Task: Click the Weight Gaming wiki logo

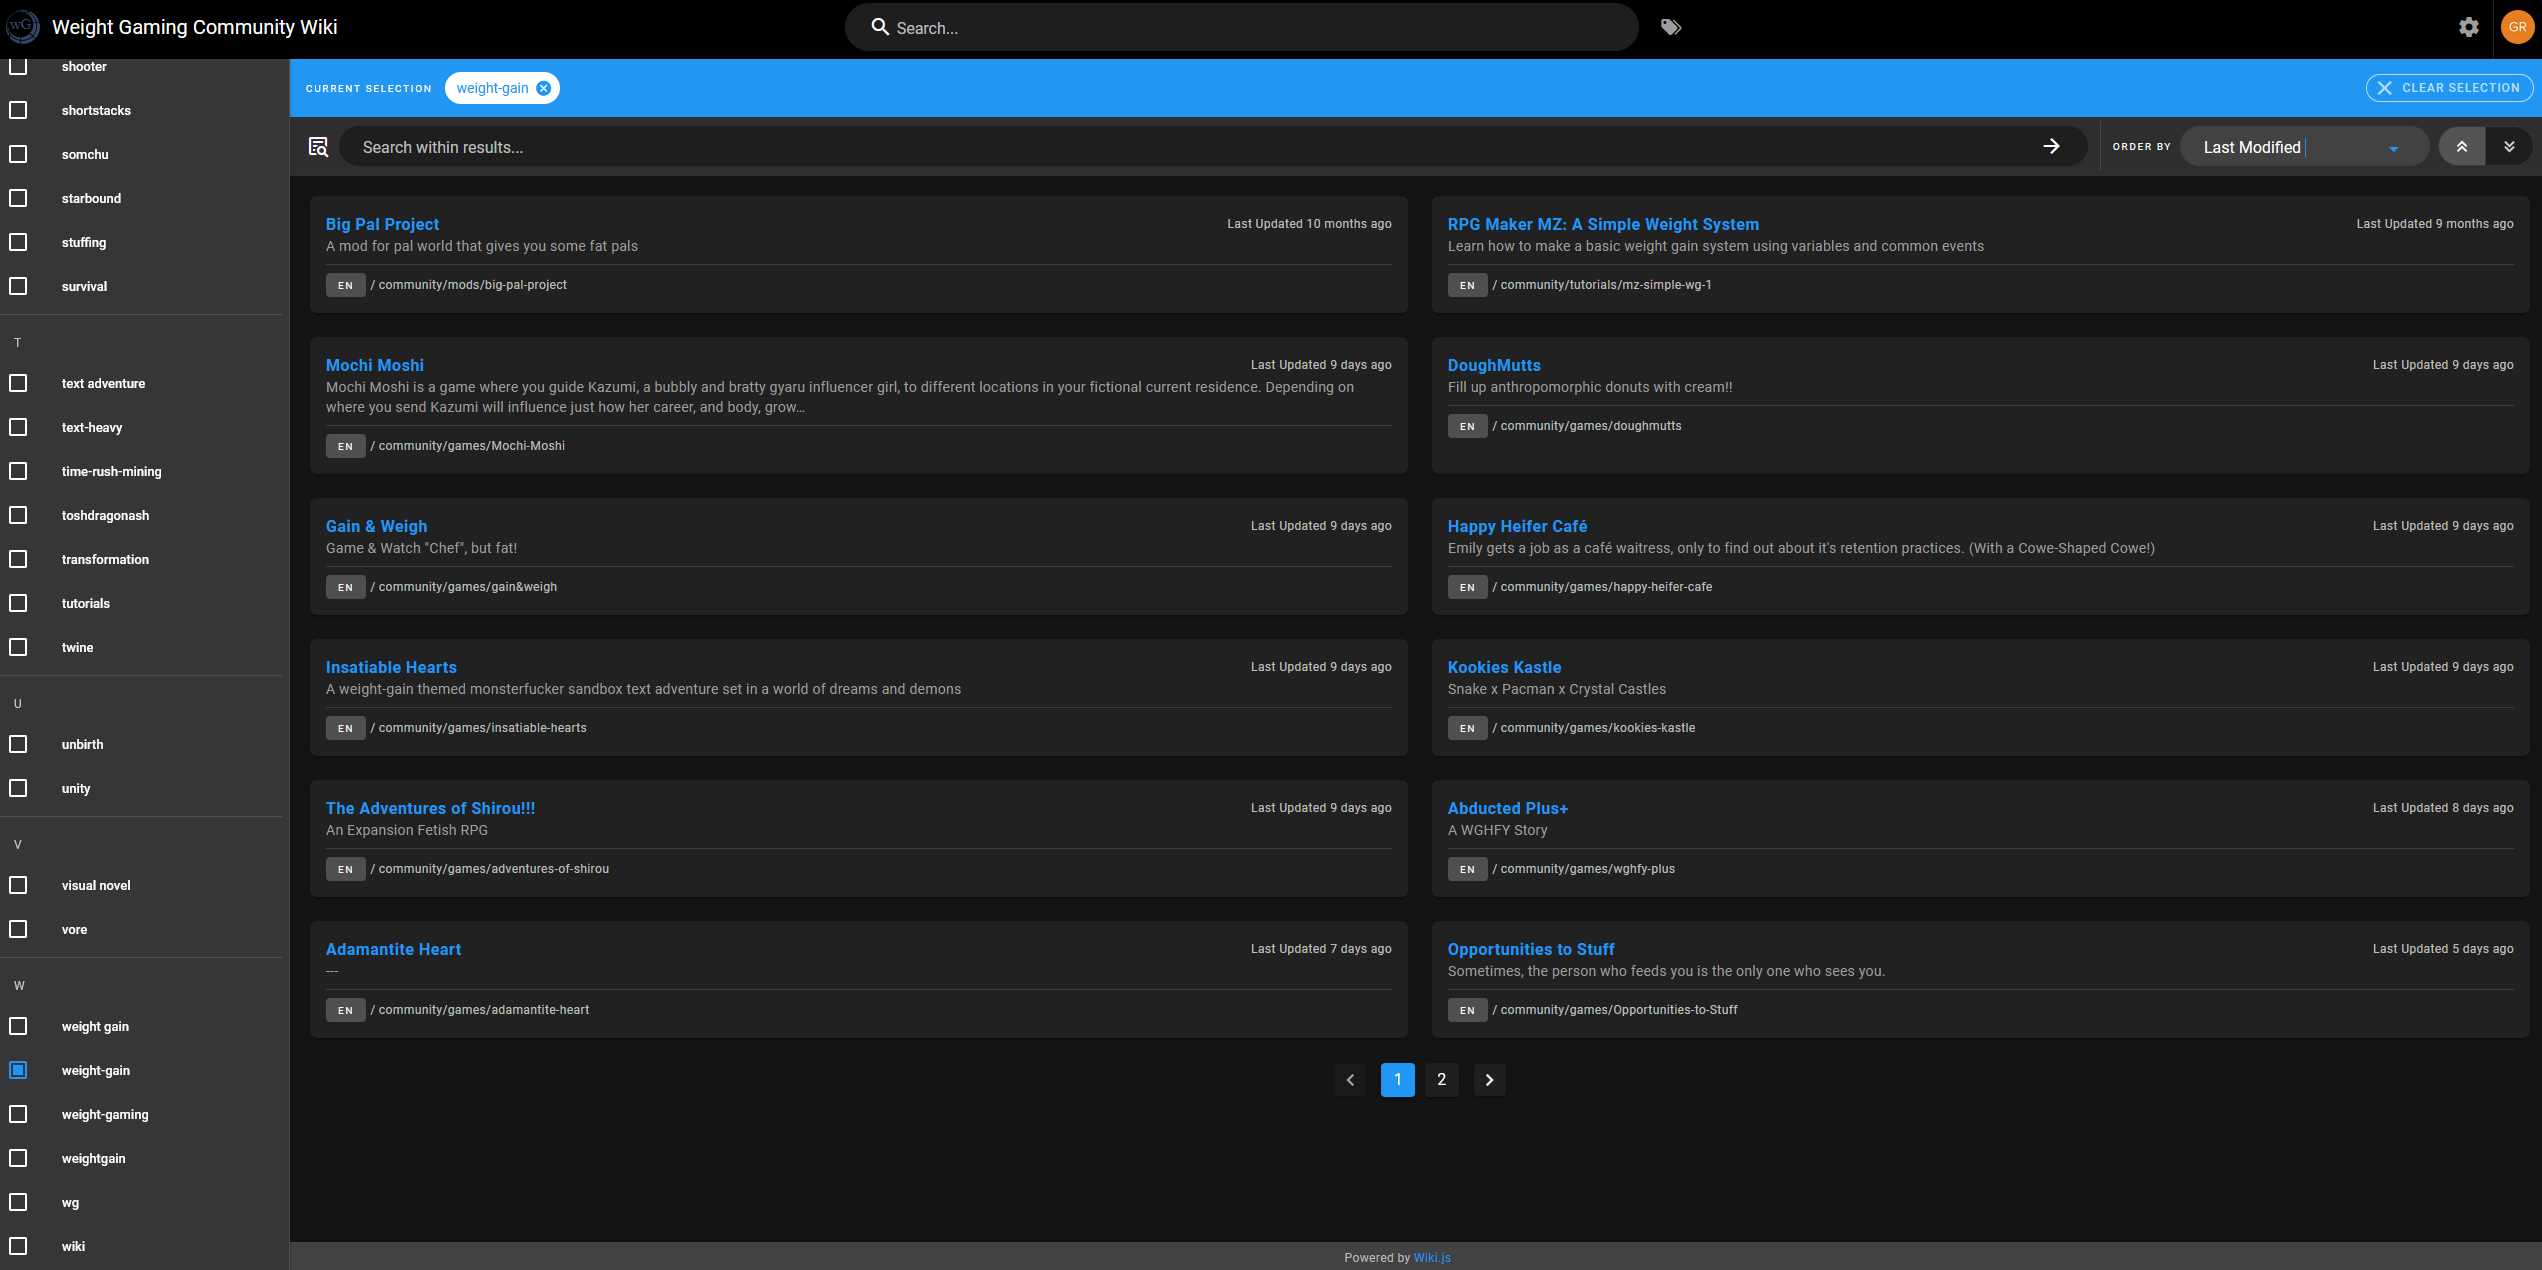Action: point(22,27)
